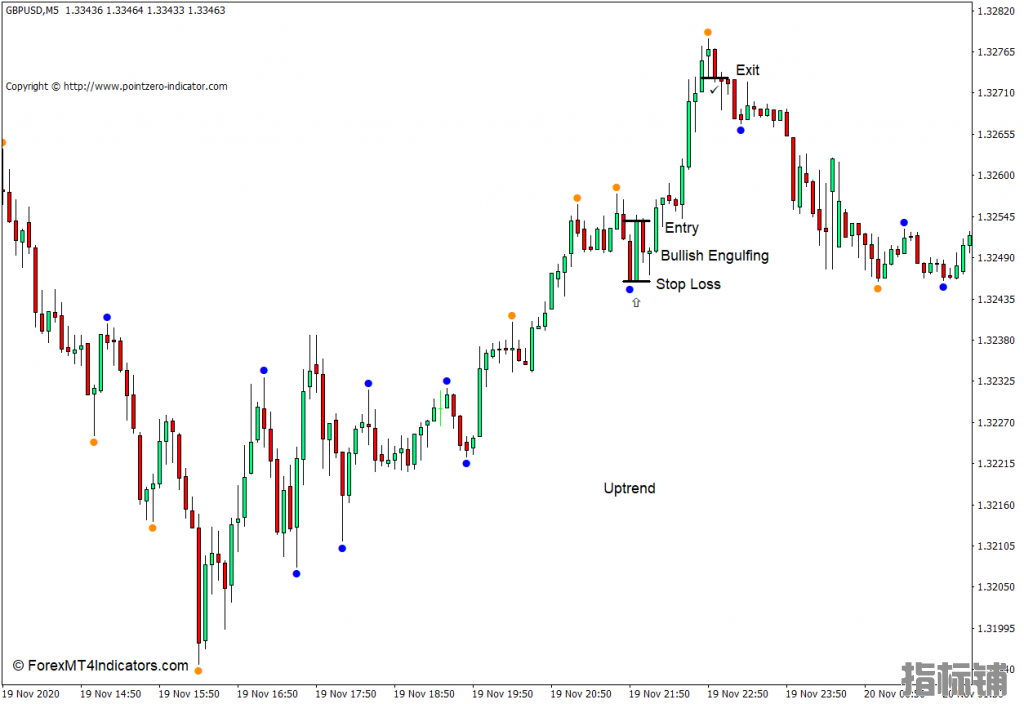Click the pointzero-indicator.com copyright text
Screen dimensions: 1024x704
[x=116, y=86]
